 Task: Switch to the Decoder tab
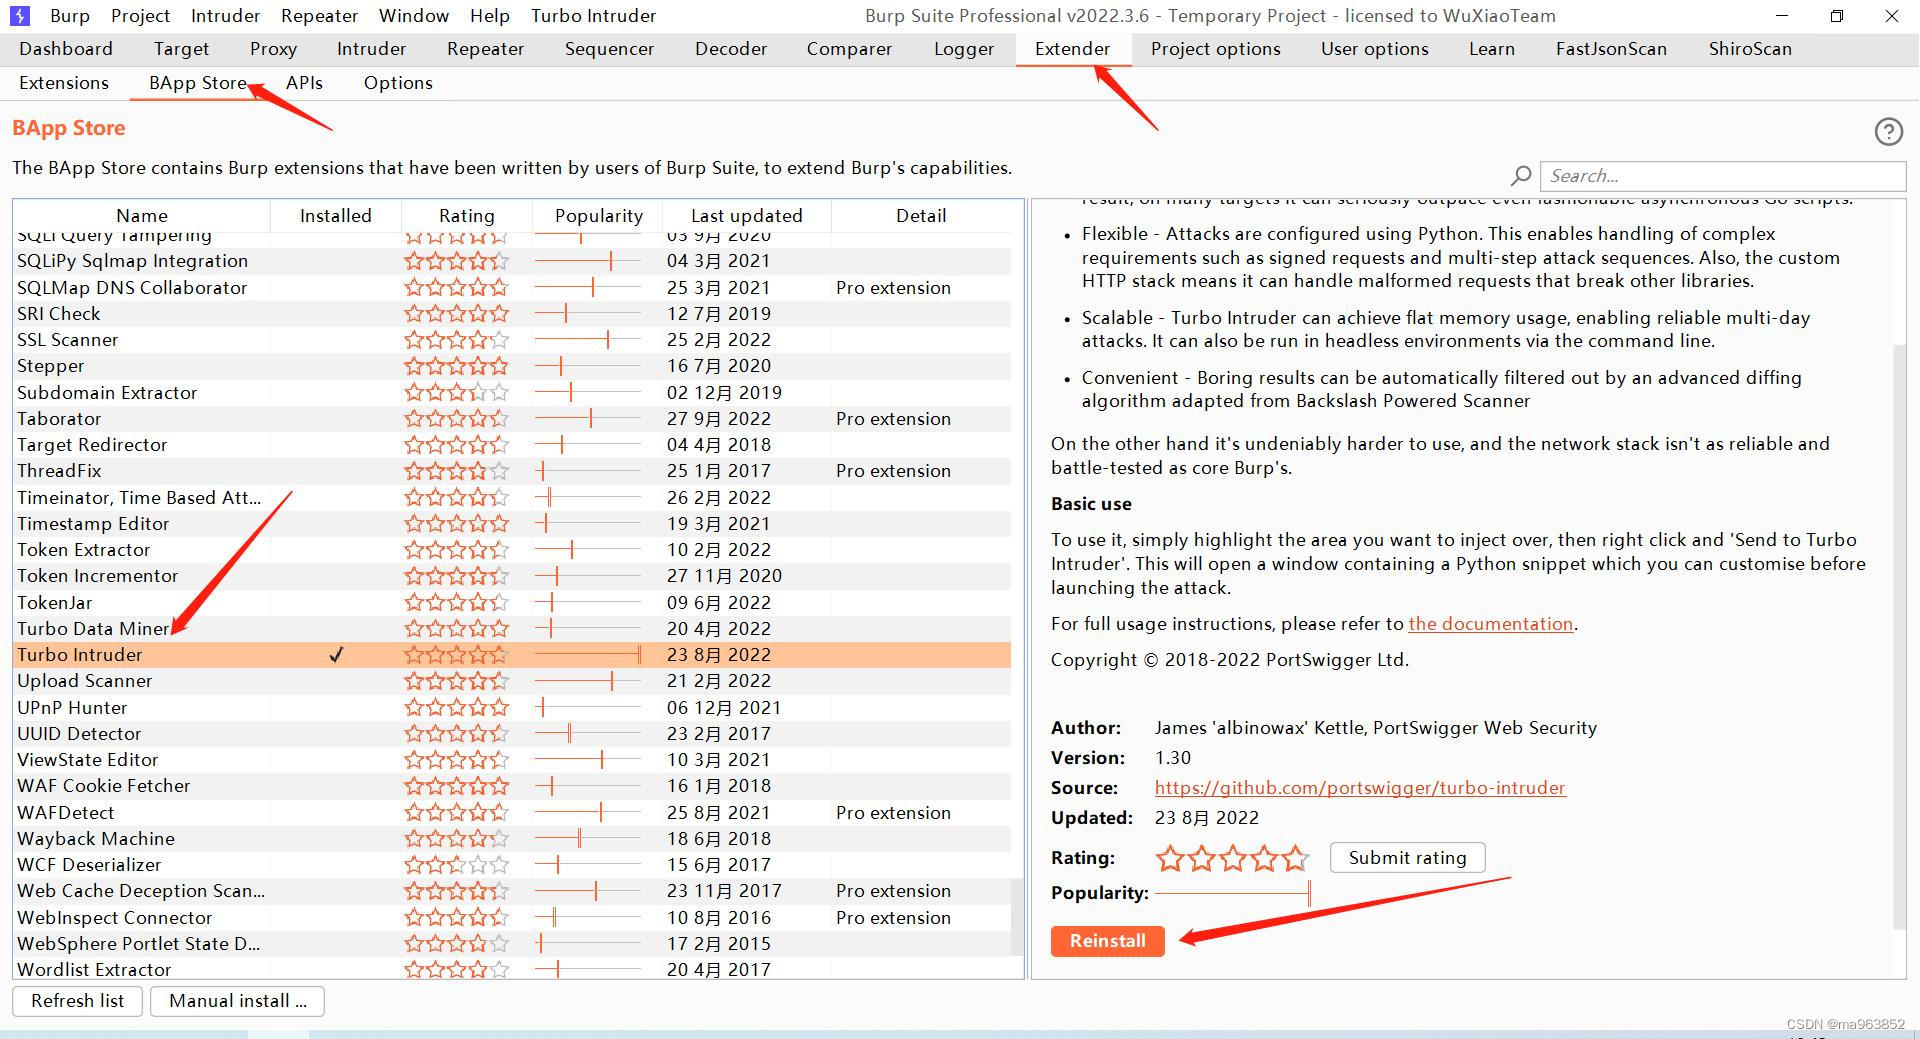(x=731, y=49)
